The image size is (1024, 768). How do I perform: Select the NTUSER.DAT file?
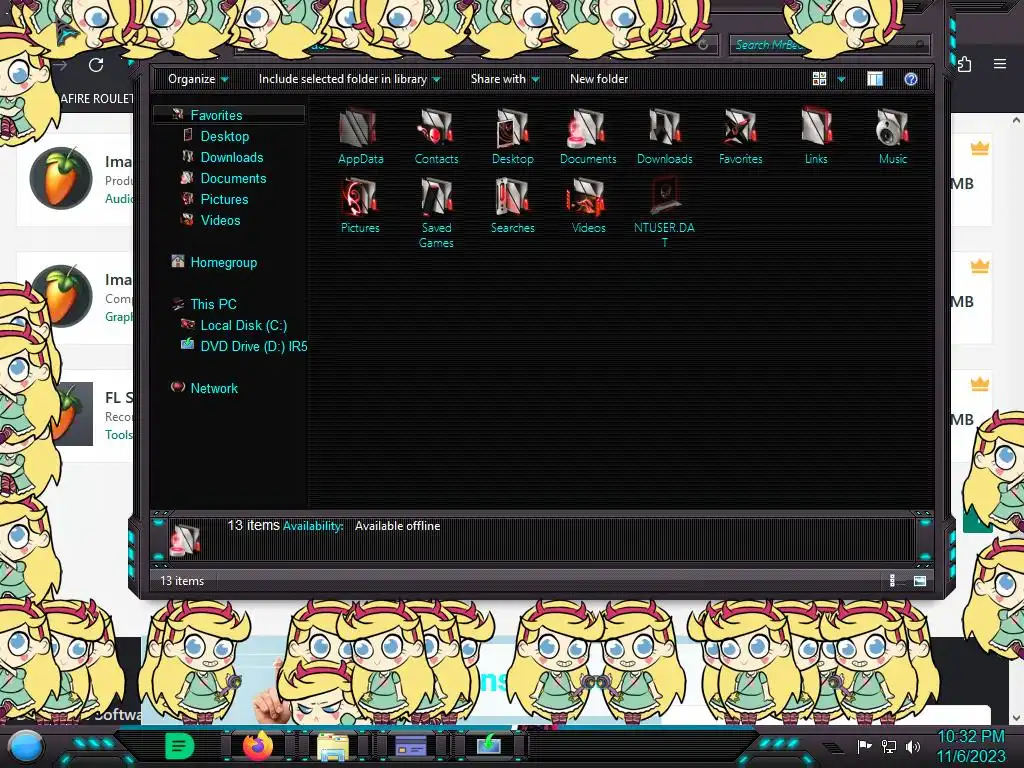664,213
